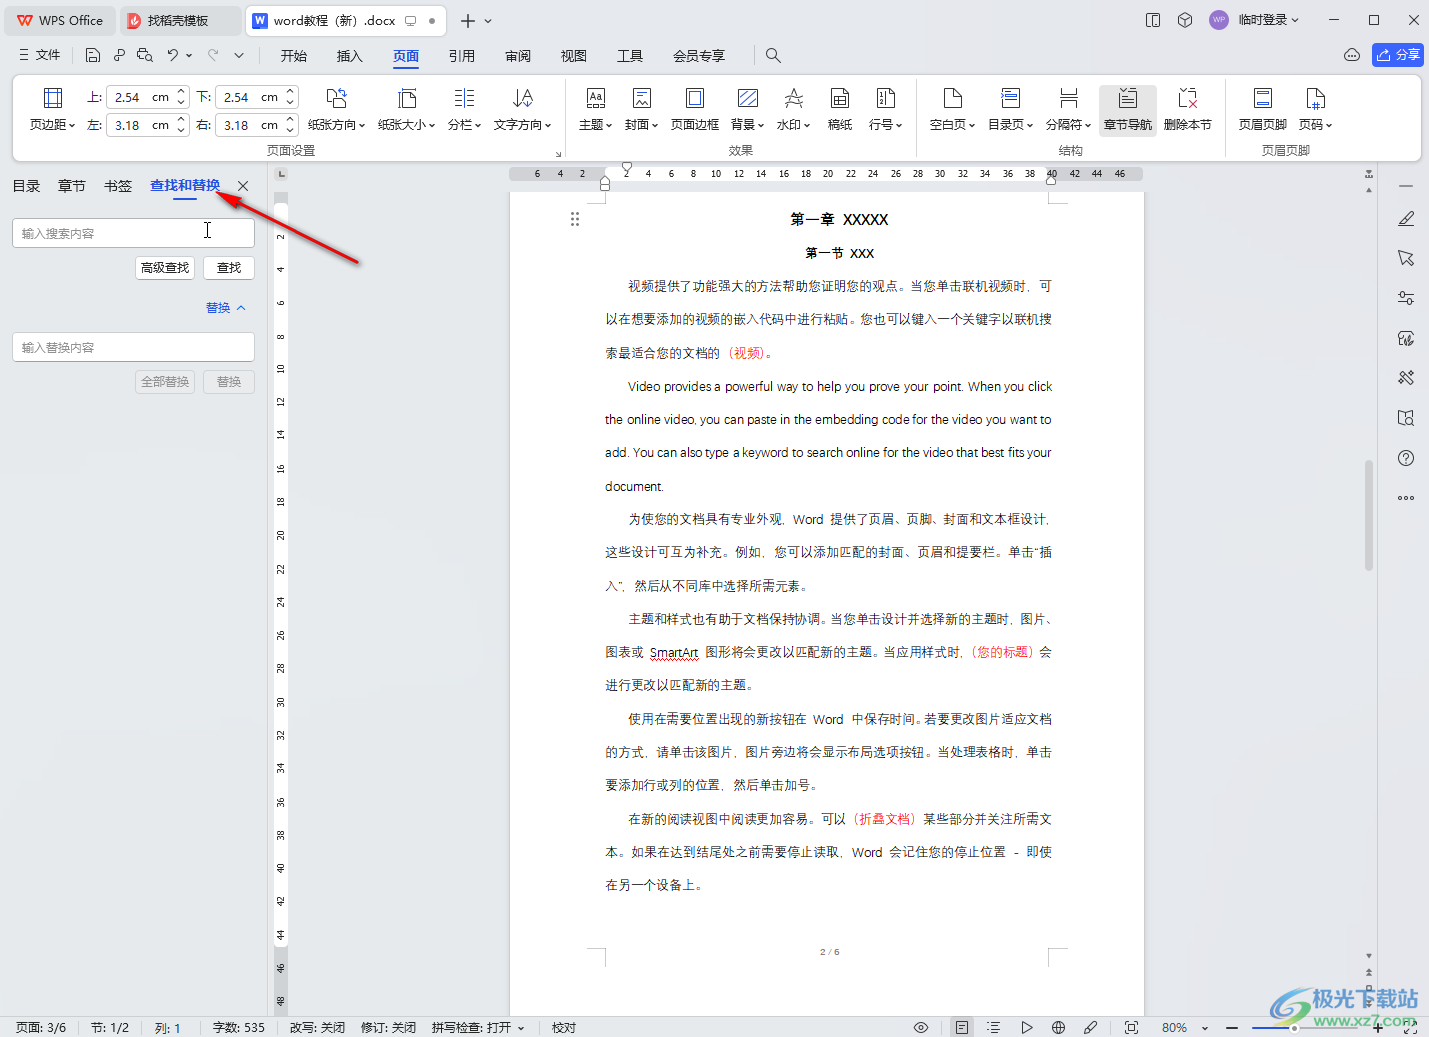Open spell check dropdown in status bar
Image resolution: width=1429 pixels, height=1037 pixels.
coord(521,1028)
